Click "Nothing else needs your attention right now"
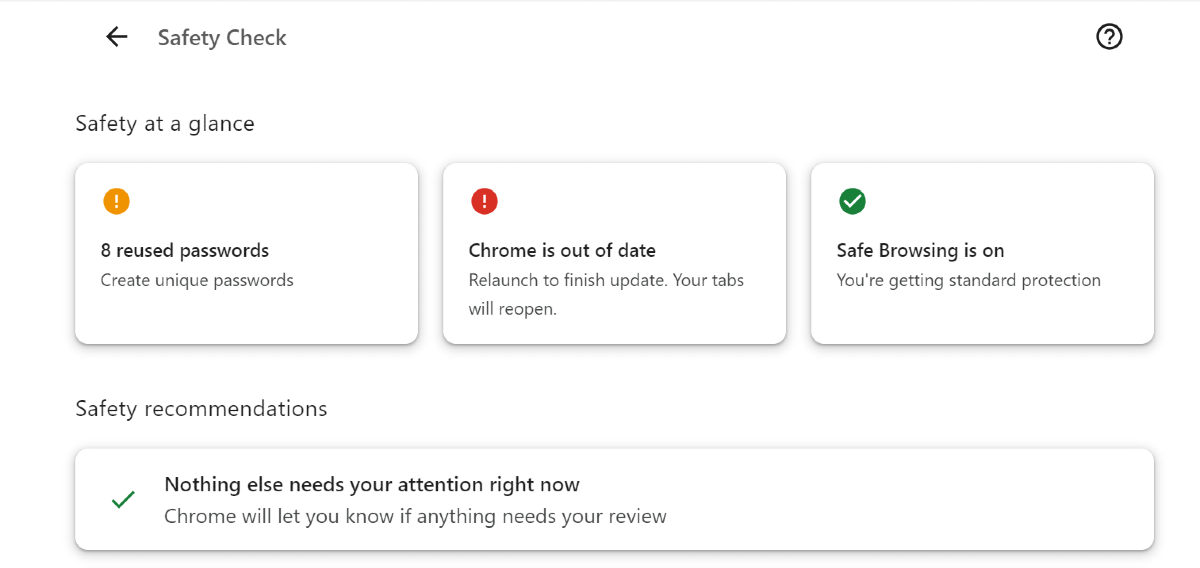This screenshot has width=1200, height=568. point(372,484)
